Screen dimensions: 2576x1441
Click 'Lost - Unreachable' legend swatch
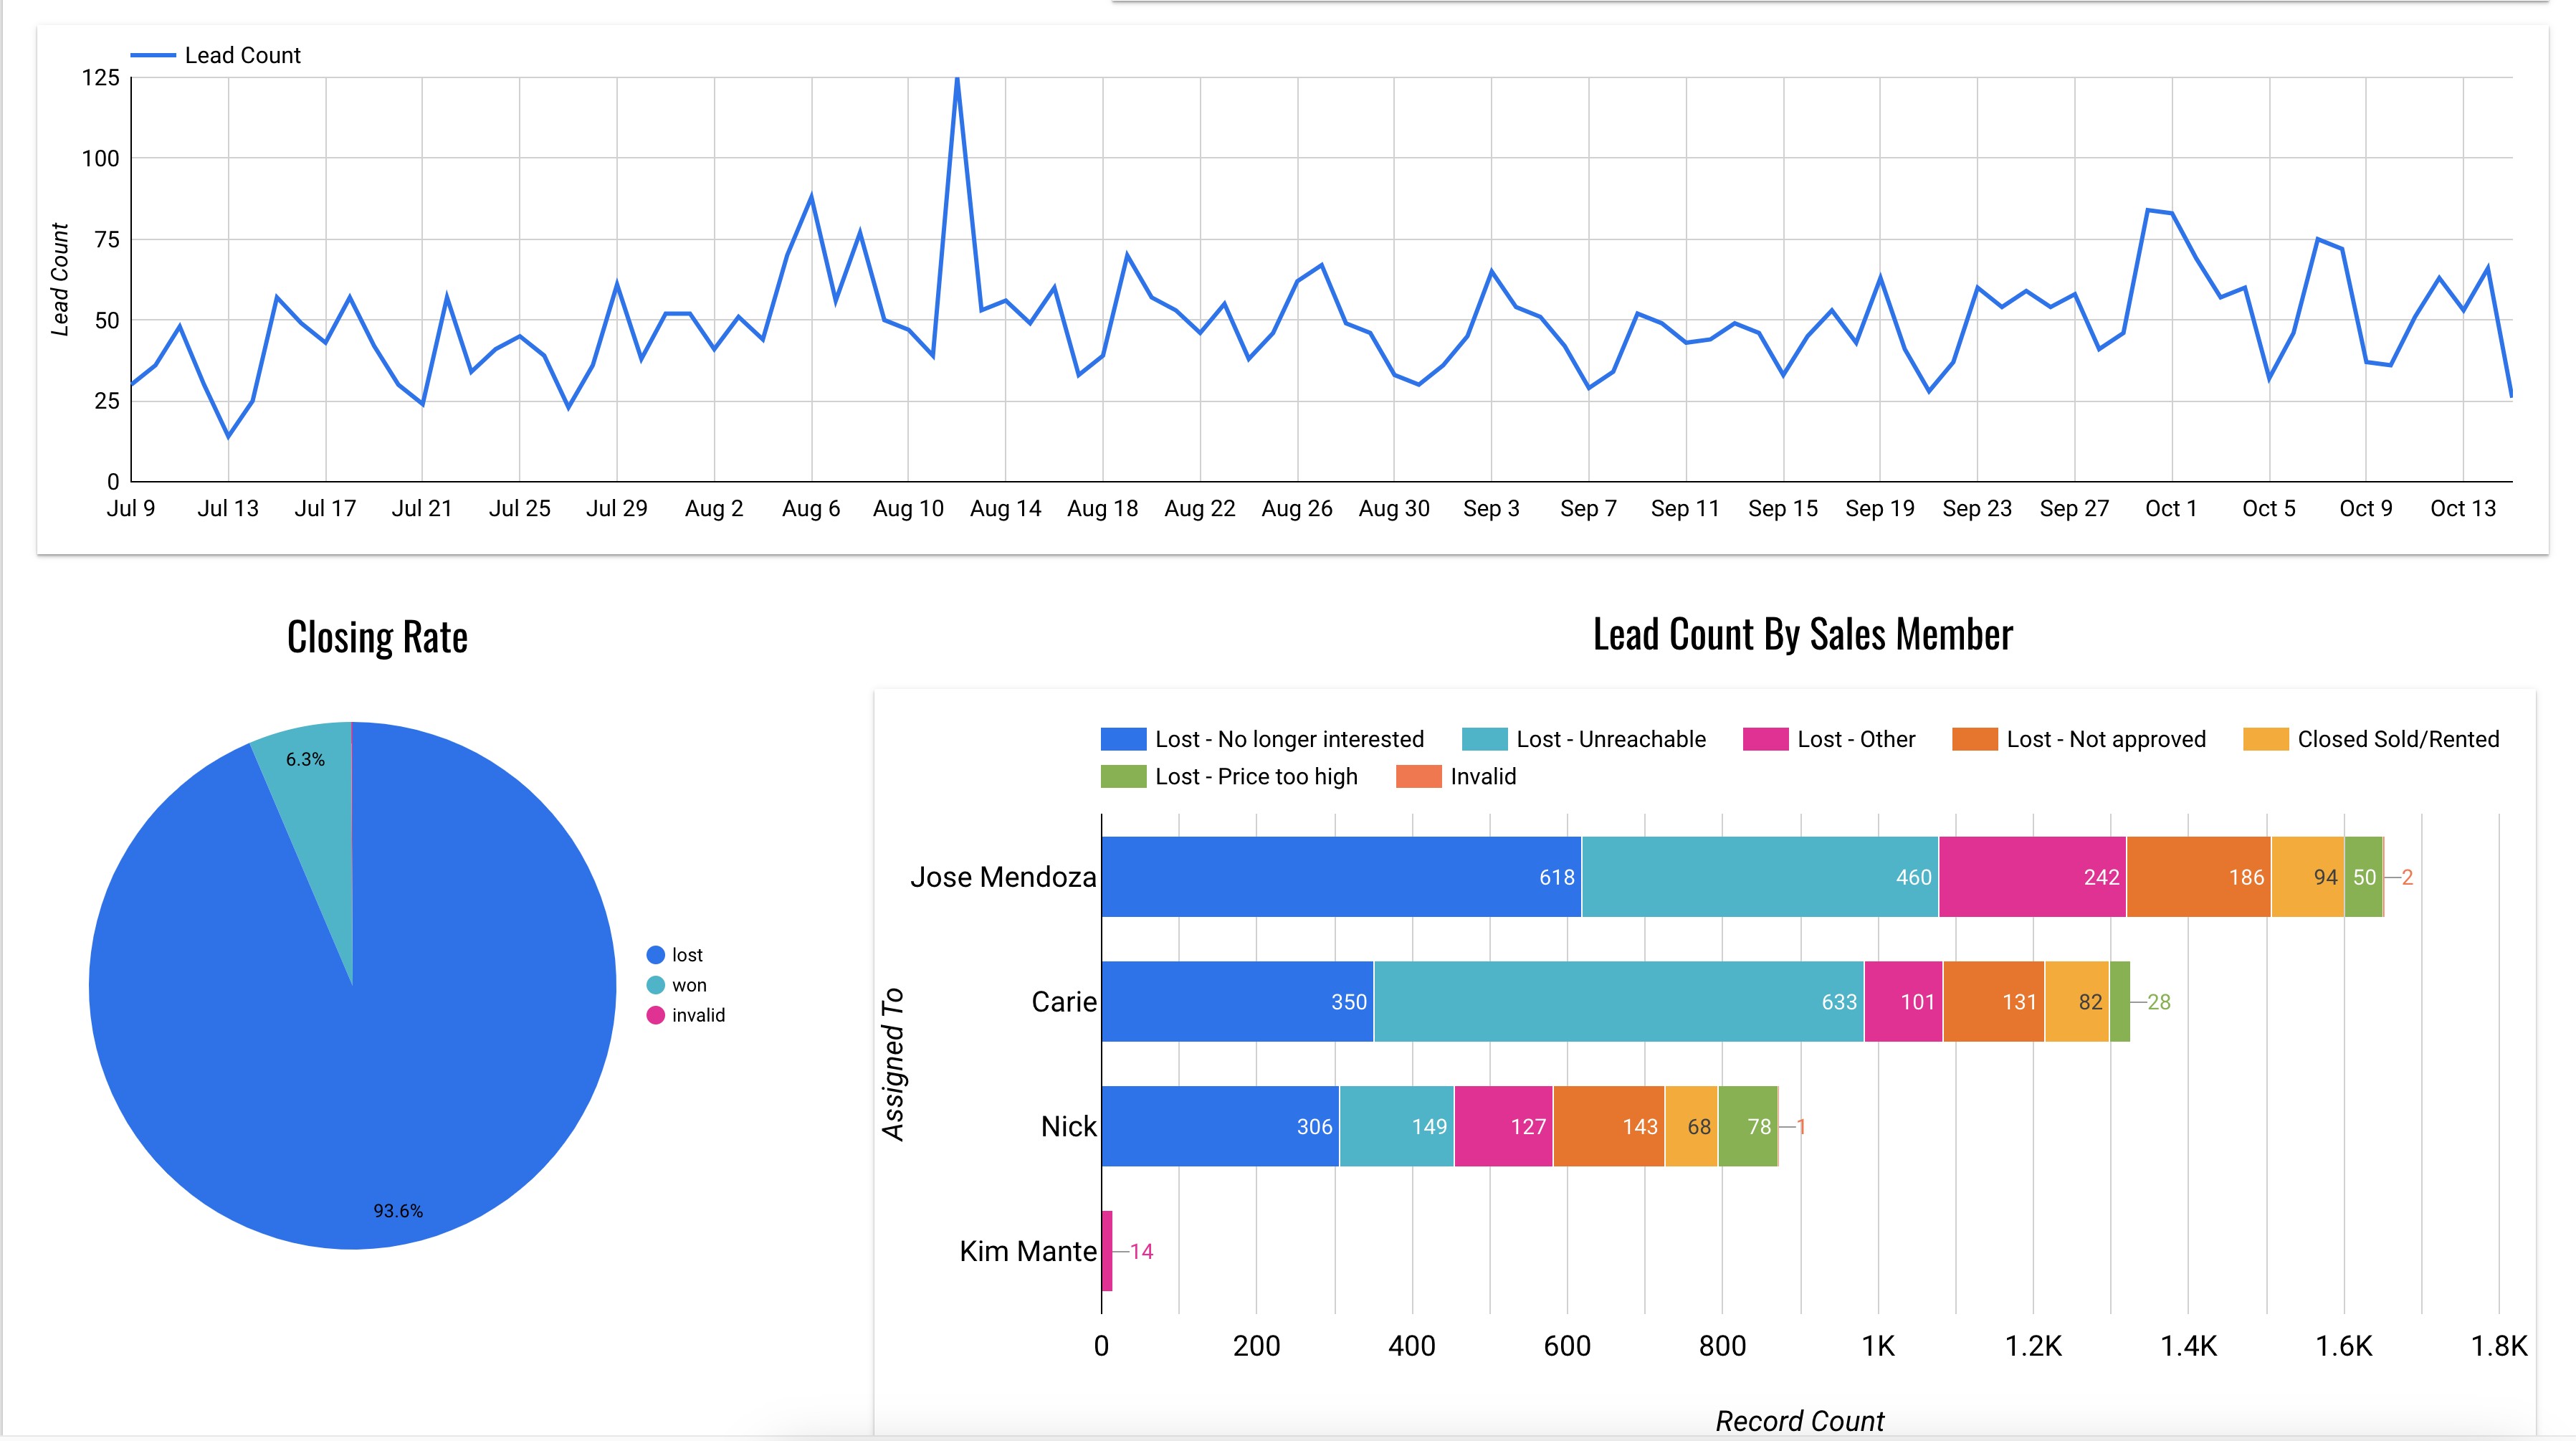click(x=1484, y=739)
